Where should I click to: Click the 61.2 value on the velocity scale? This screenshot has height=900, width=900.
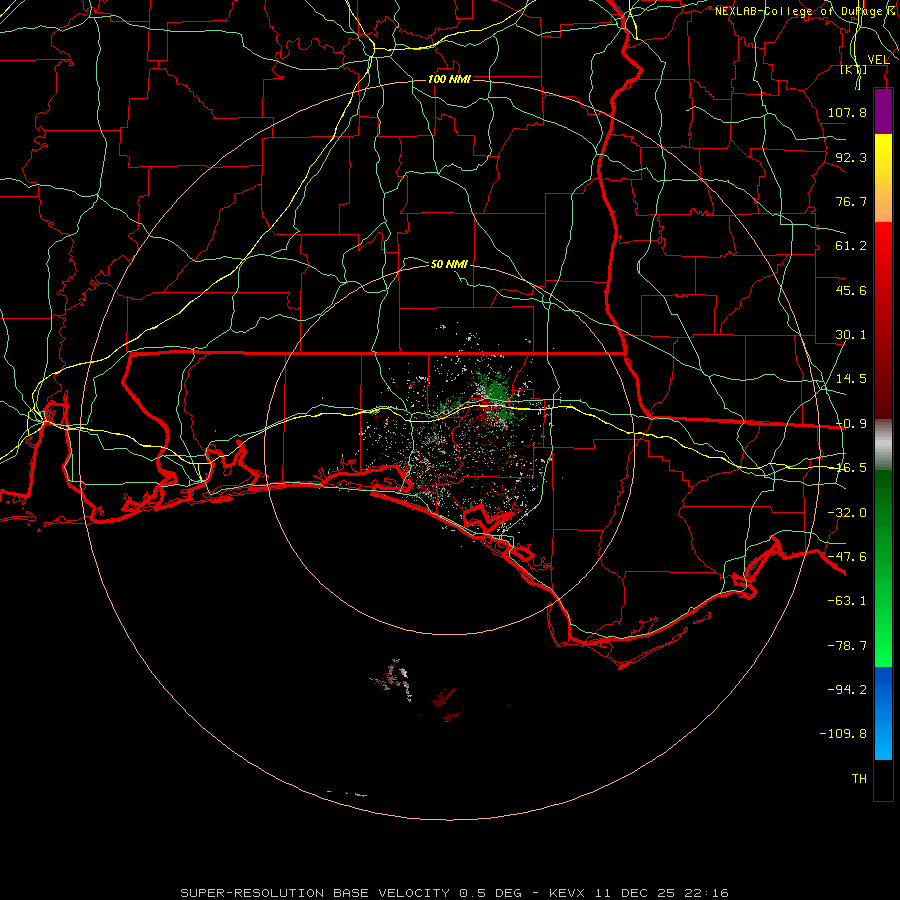pos(851,246)
